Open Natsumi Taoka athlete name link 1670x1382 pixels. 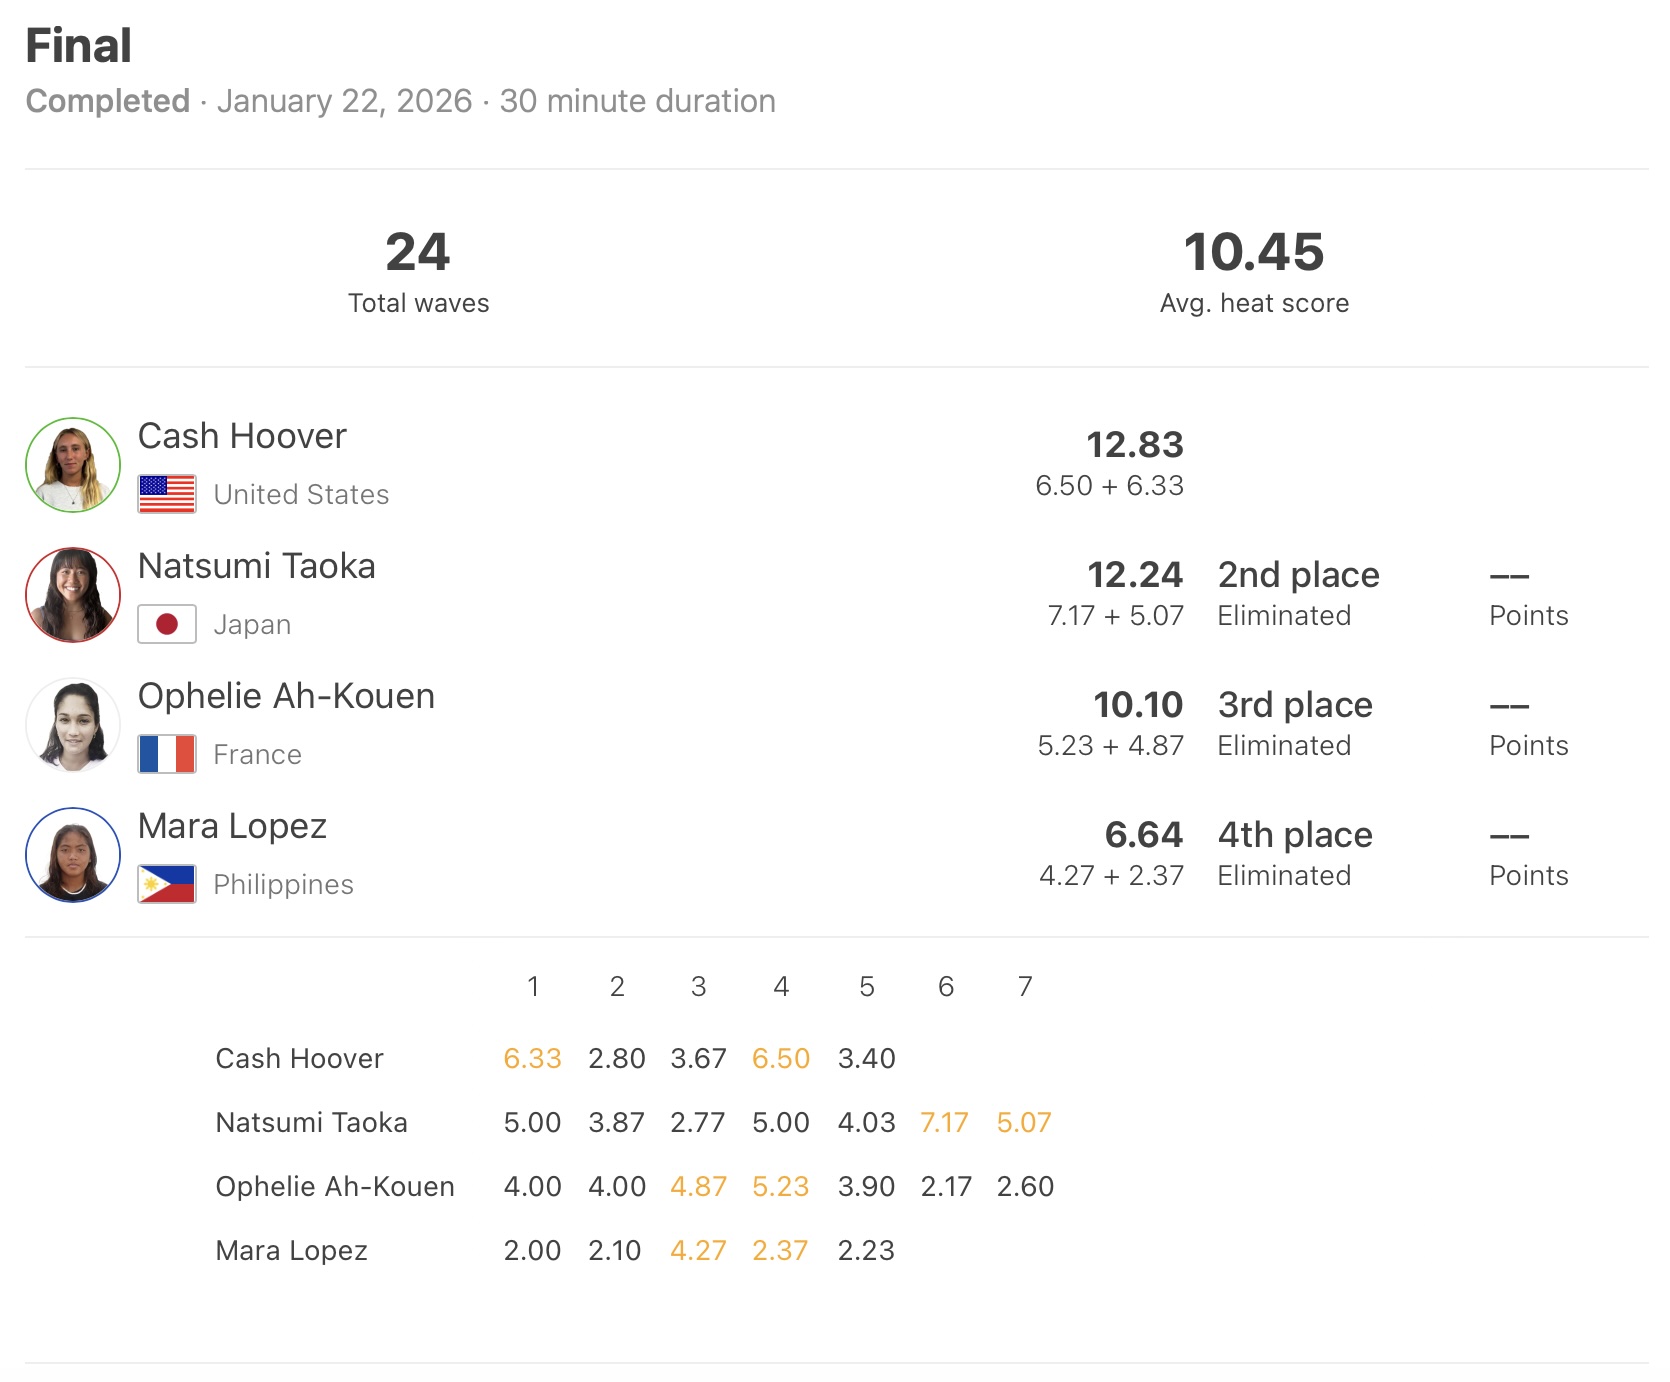click(256, 566)
